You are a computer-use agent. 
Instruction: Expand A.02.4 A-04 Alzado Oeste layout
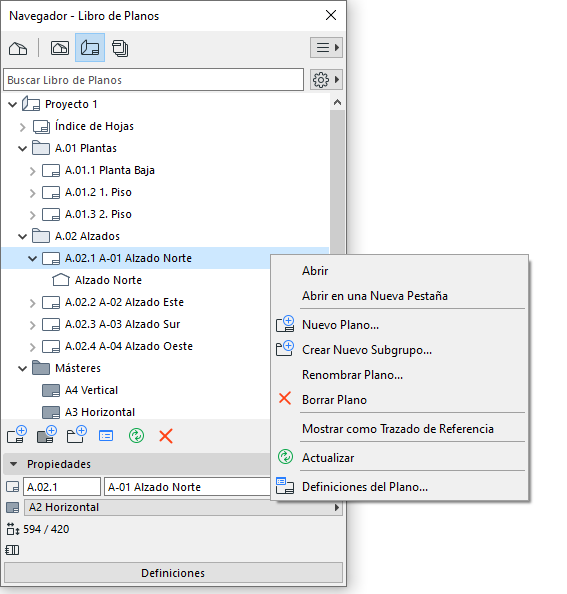tap(33, 347)
